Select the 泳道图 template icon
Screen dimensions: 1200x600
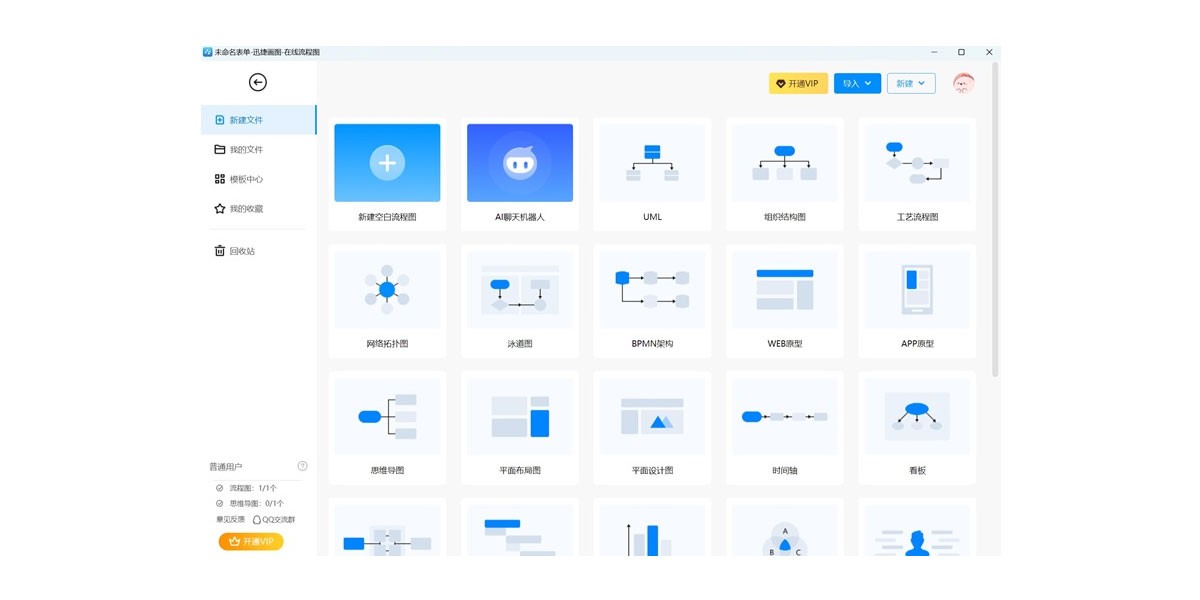[520, 290]
